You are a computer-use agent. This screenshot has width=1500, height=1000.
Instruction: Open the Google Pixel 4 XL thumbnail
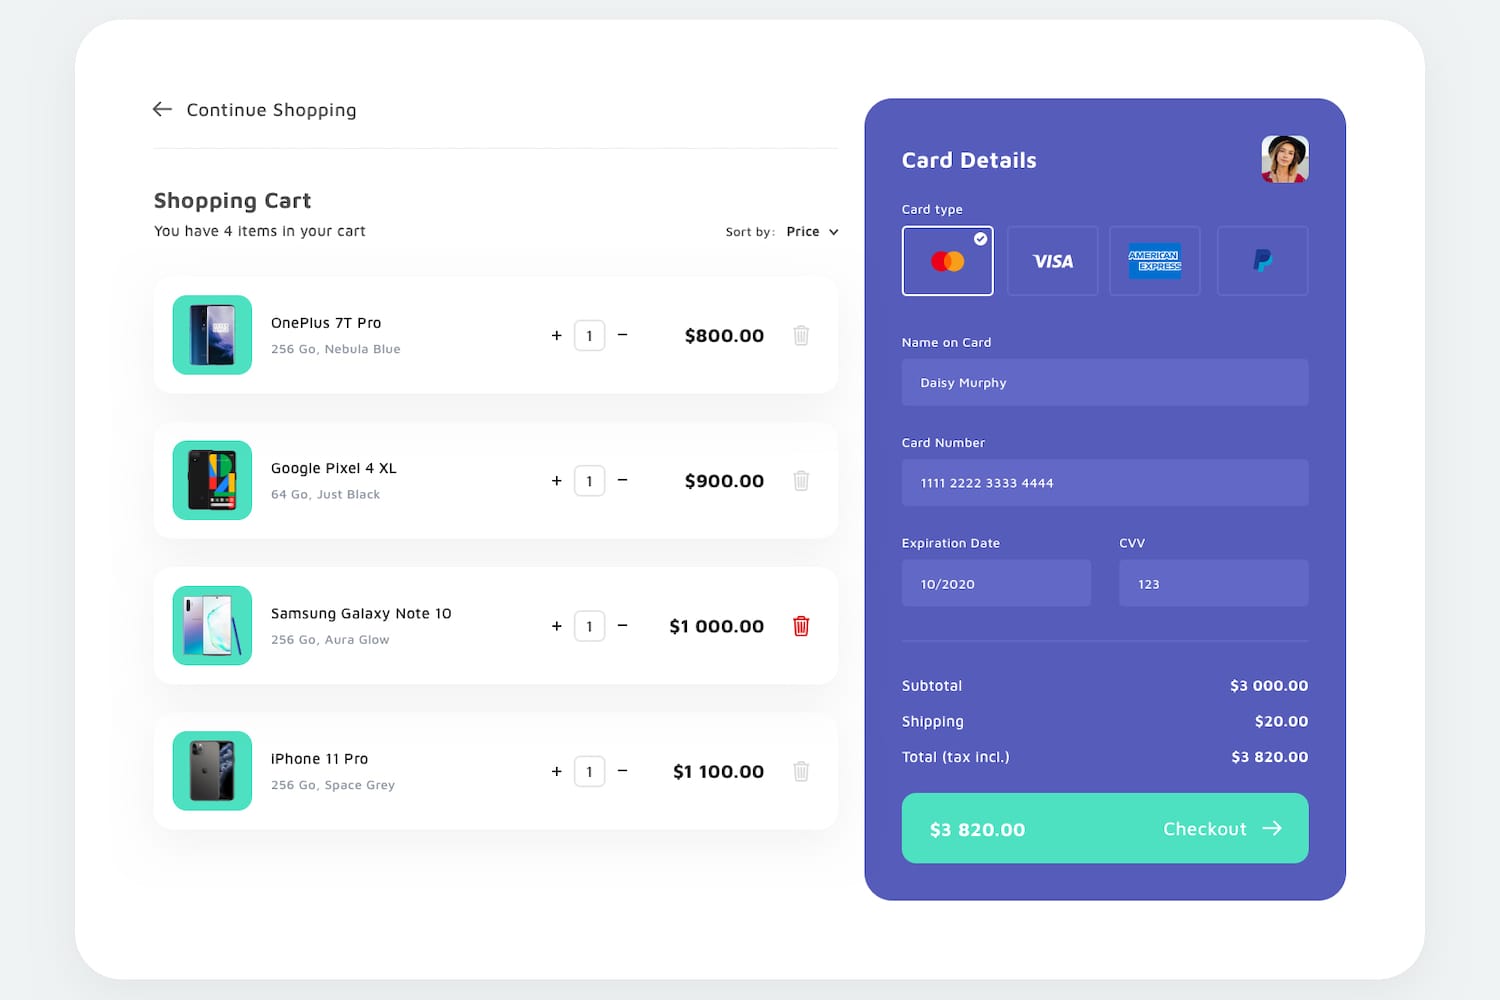[x=212, y=480]
